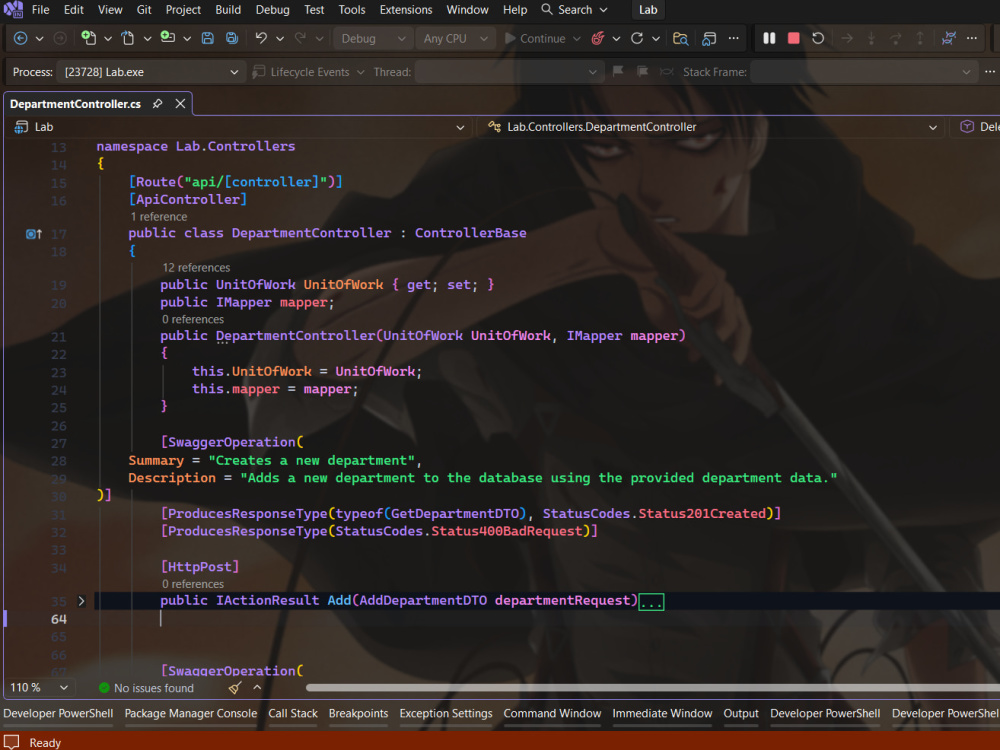Open the Tools menu

(x=351, y=10)
